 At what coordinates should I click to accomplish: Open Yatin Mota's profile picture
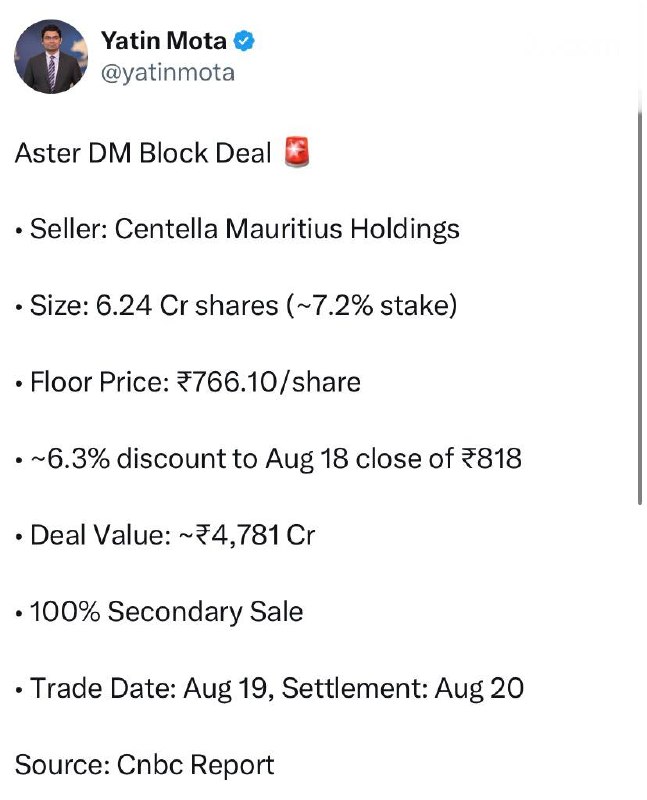coord(51,57)
